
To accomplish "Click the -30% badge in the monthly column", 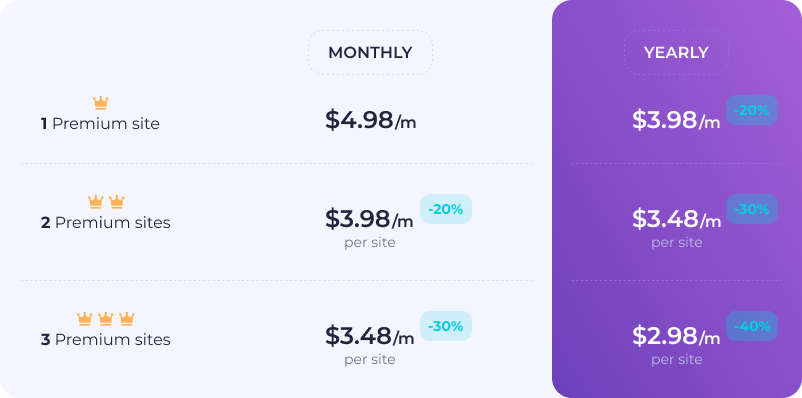I will 445,326.
